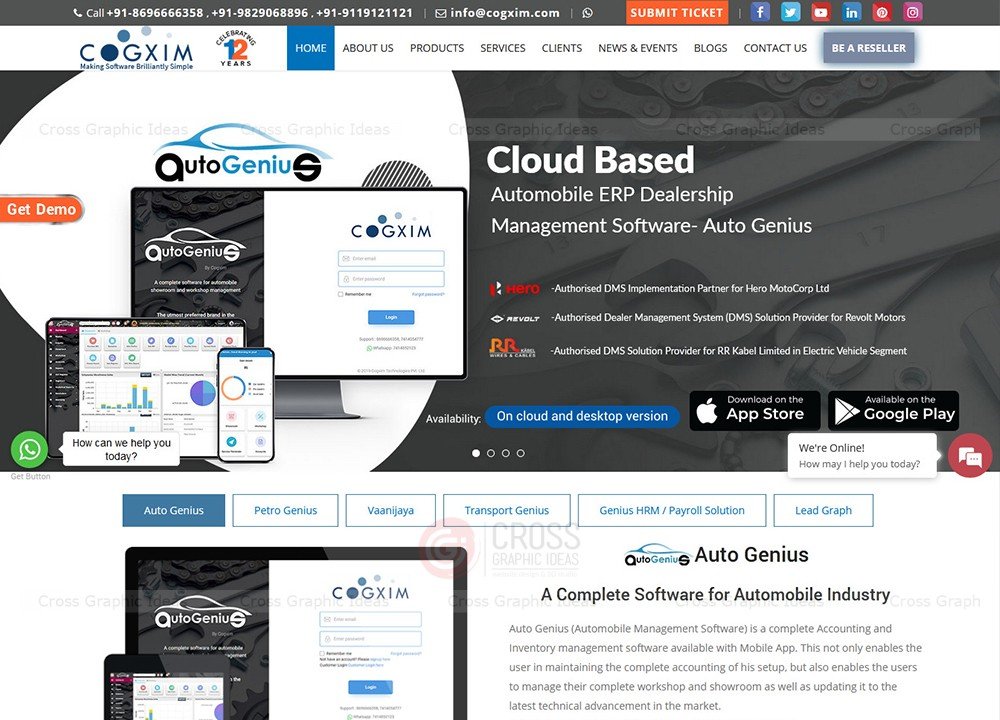The width and height of the screenshot is (1000, 720).
Task: Open the CLIENTS menu item
Action: click(x=562, y=48)
